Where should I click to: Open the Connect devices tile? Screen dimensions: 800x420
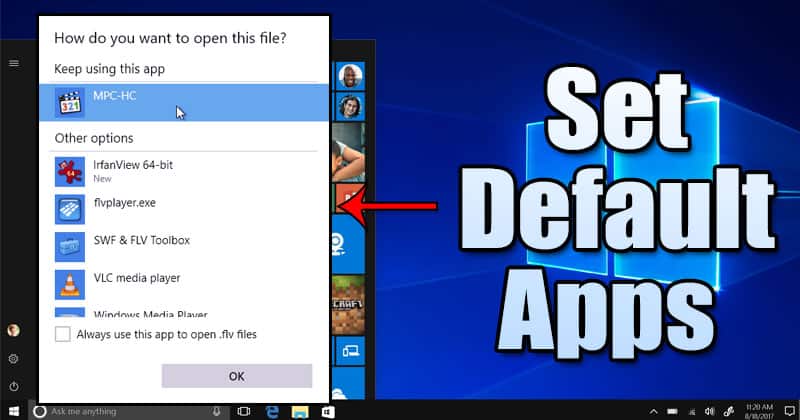(x=351, y=351)
